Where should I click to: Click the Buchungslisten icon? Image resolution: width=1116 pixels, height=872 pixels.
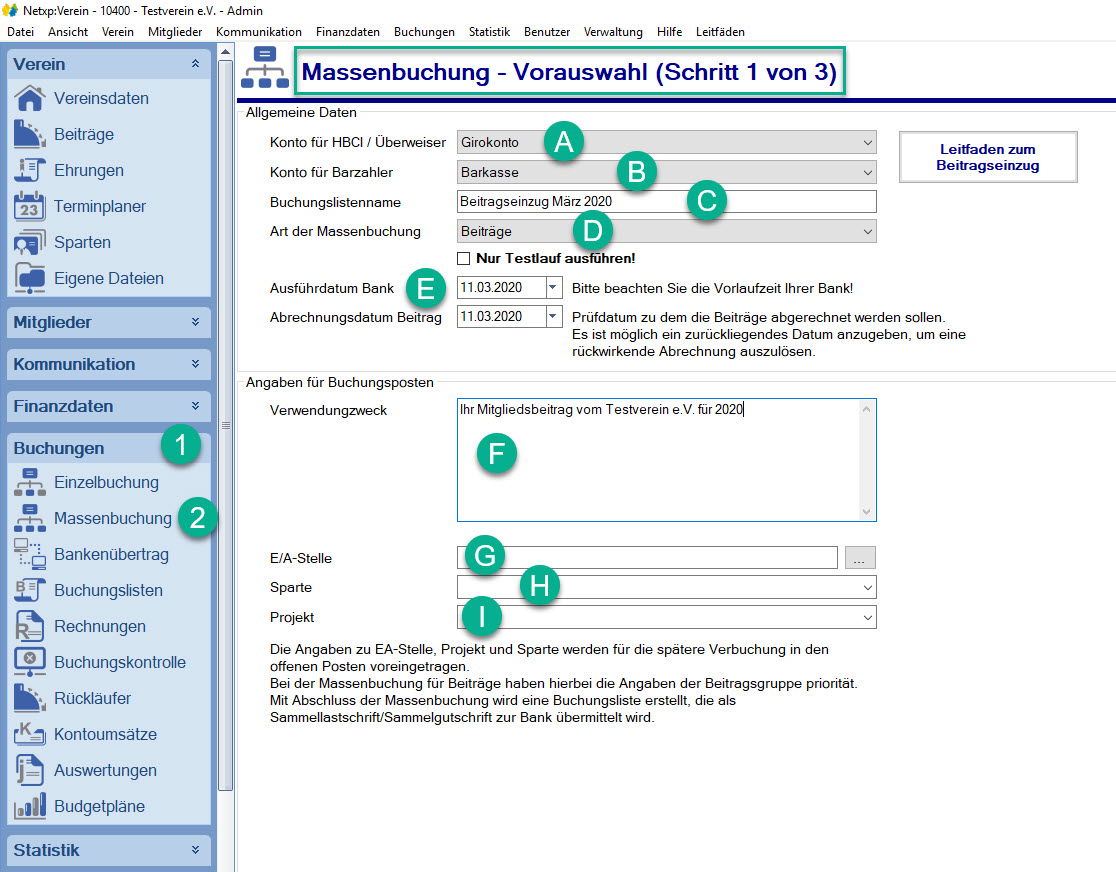[x=29, y=590]
